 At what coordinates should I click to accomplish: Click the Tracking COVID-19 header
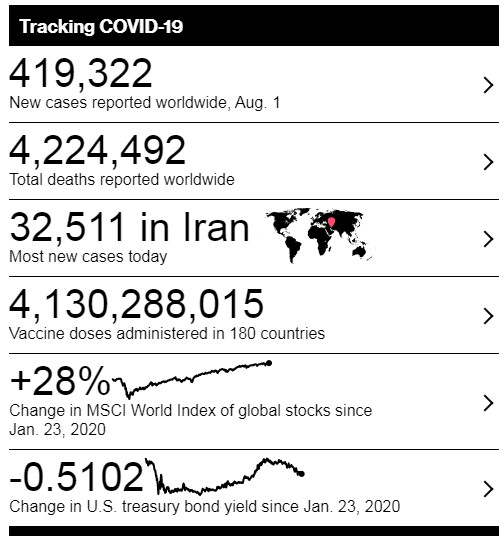point(101,26)
